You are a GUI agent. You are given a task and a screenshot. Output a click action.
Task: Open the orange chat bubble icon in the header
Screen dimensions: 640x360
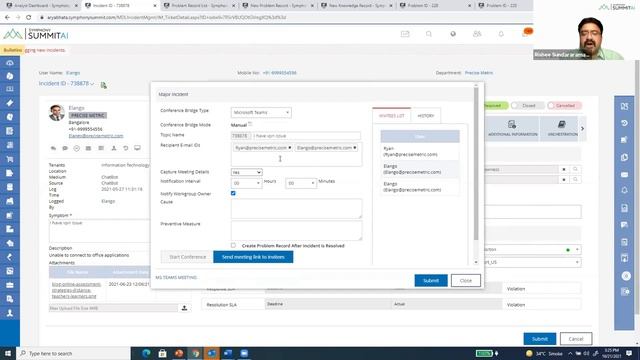click(x=527, y=32)
